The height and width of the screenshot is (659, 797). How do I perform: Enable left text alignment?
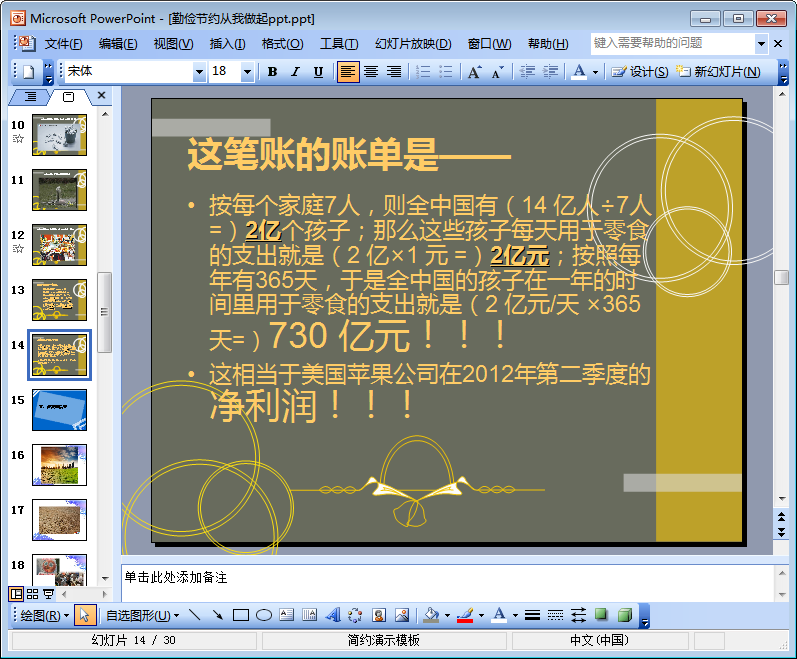coord(348,72)
